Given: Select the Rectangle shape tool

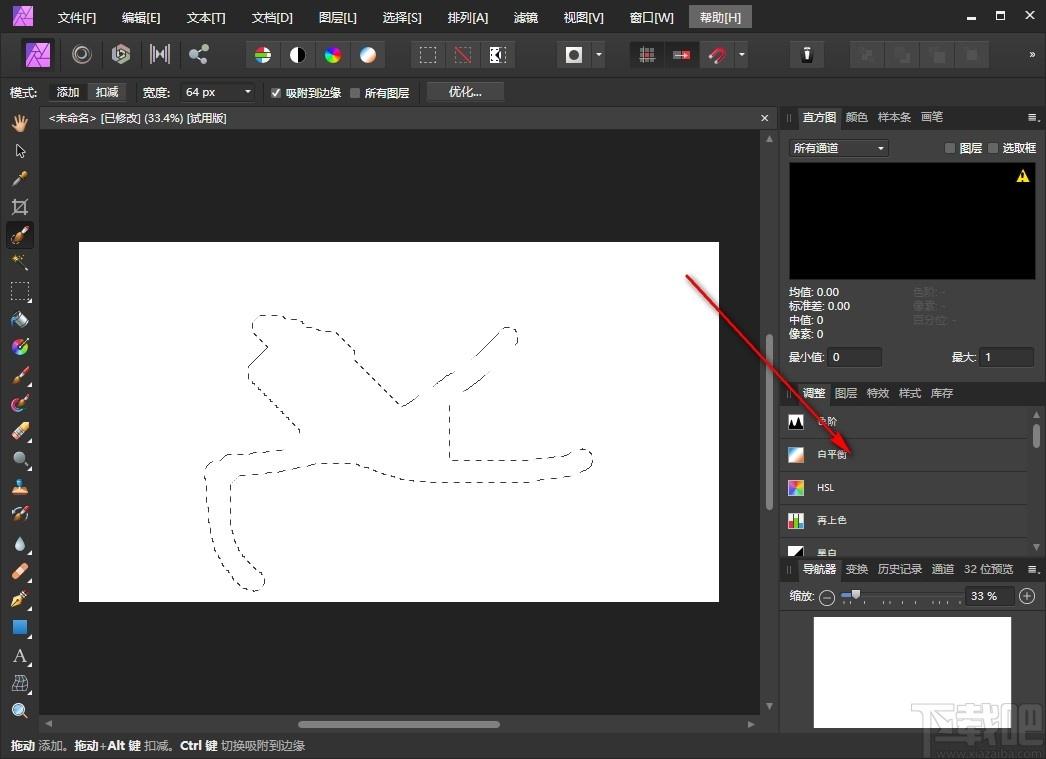Looking at the screenshot, I should (20, 628).
